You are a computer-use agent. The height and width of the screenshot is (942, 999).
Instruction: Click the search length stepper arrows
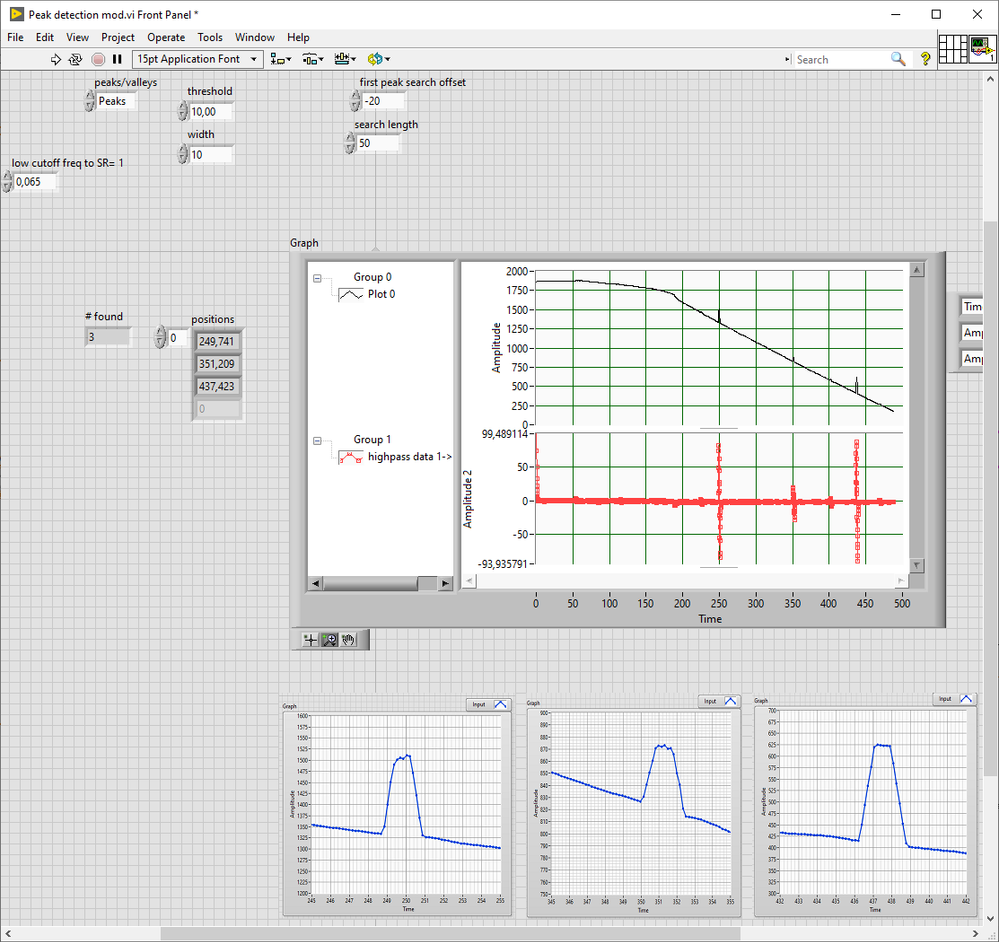(x=350, y=143)
